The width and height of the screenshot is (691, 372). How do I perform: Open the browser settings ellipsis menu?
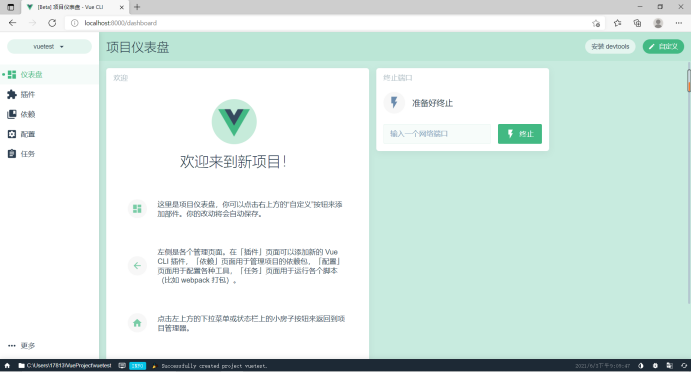679,23
